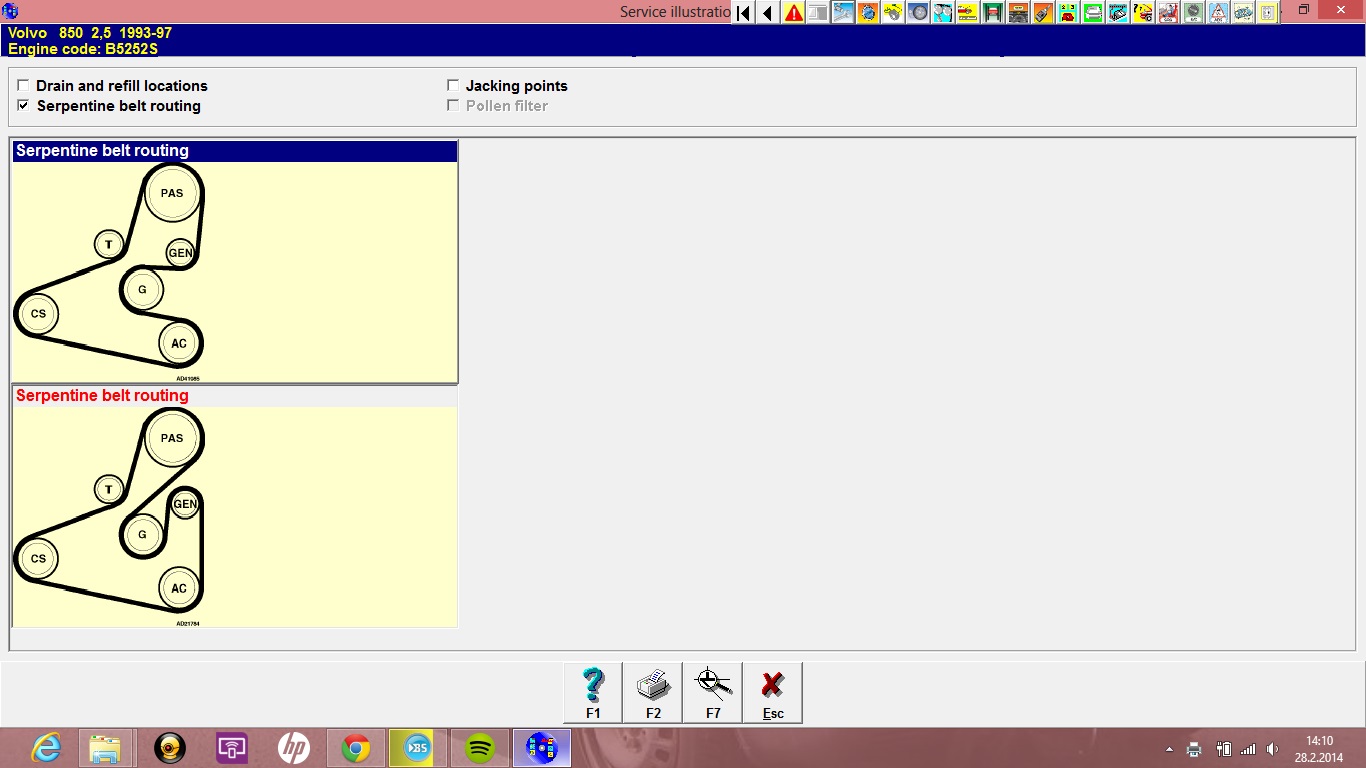This screenshot has width=1366, height=768.
Task: Open the blue globe on orange icon
Action: 868,13
